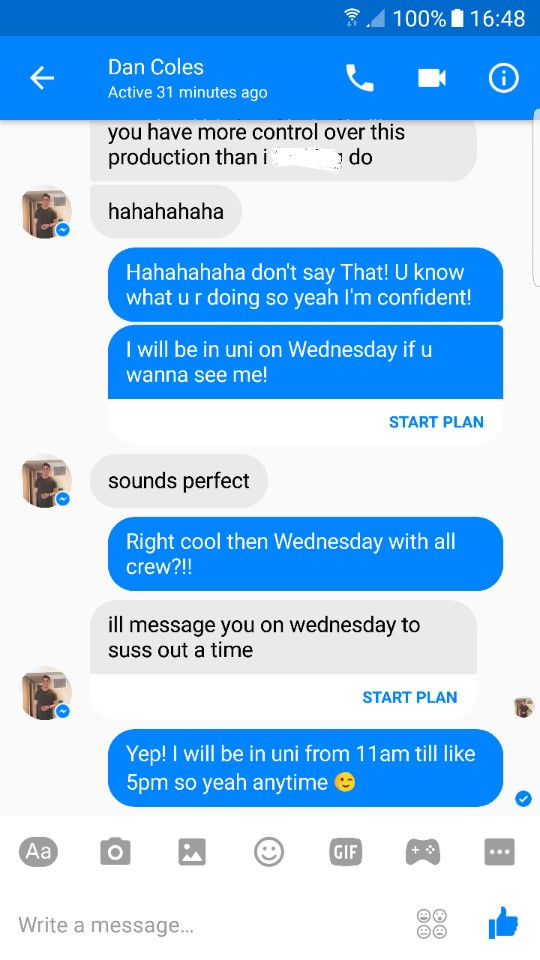Open conversation info via the i icon
540x960 pixels.
pyautogui.click(x=503, y=78)
